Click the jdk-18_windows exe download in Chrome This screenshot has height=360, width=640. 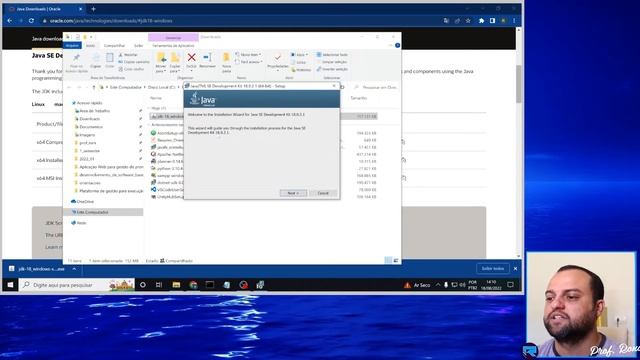tap(38, 269)
